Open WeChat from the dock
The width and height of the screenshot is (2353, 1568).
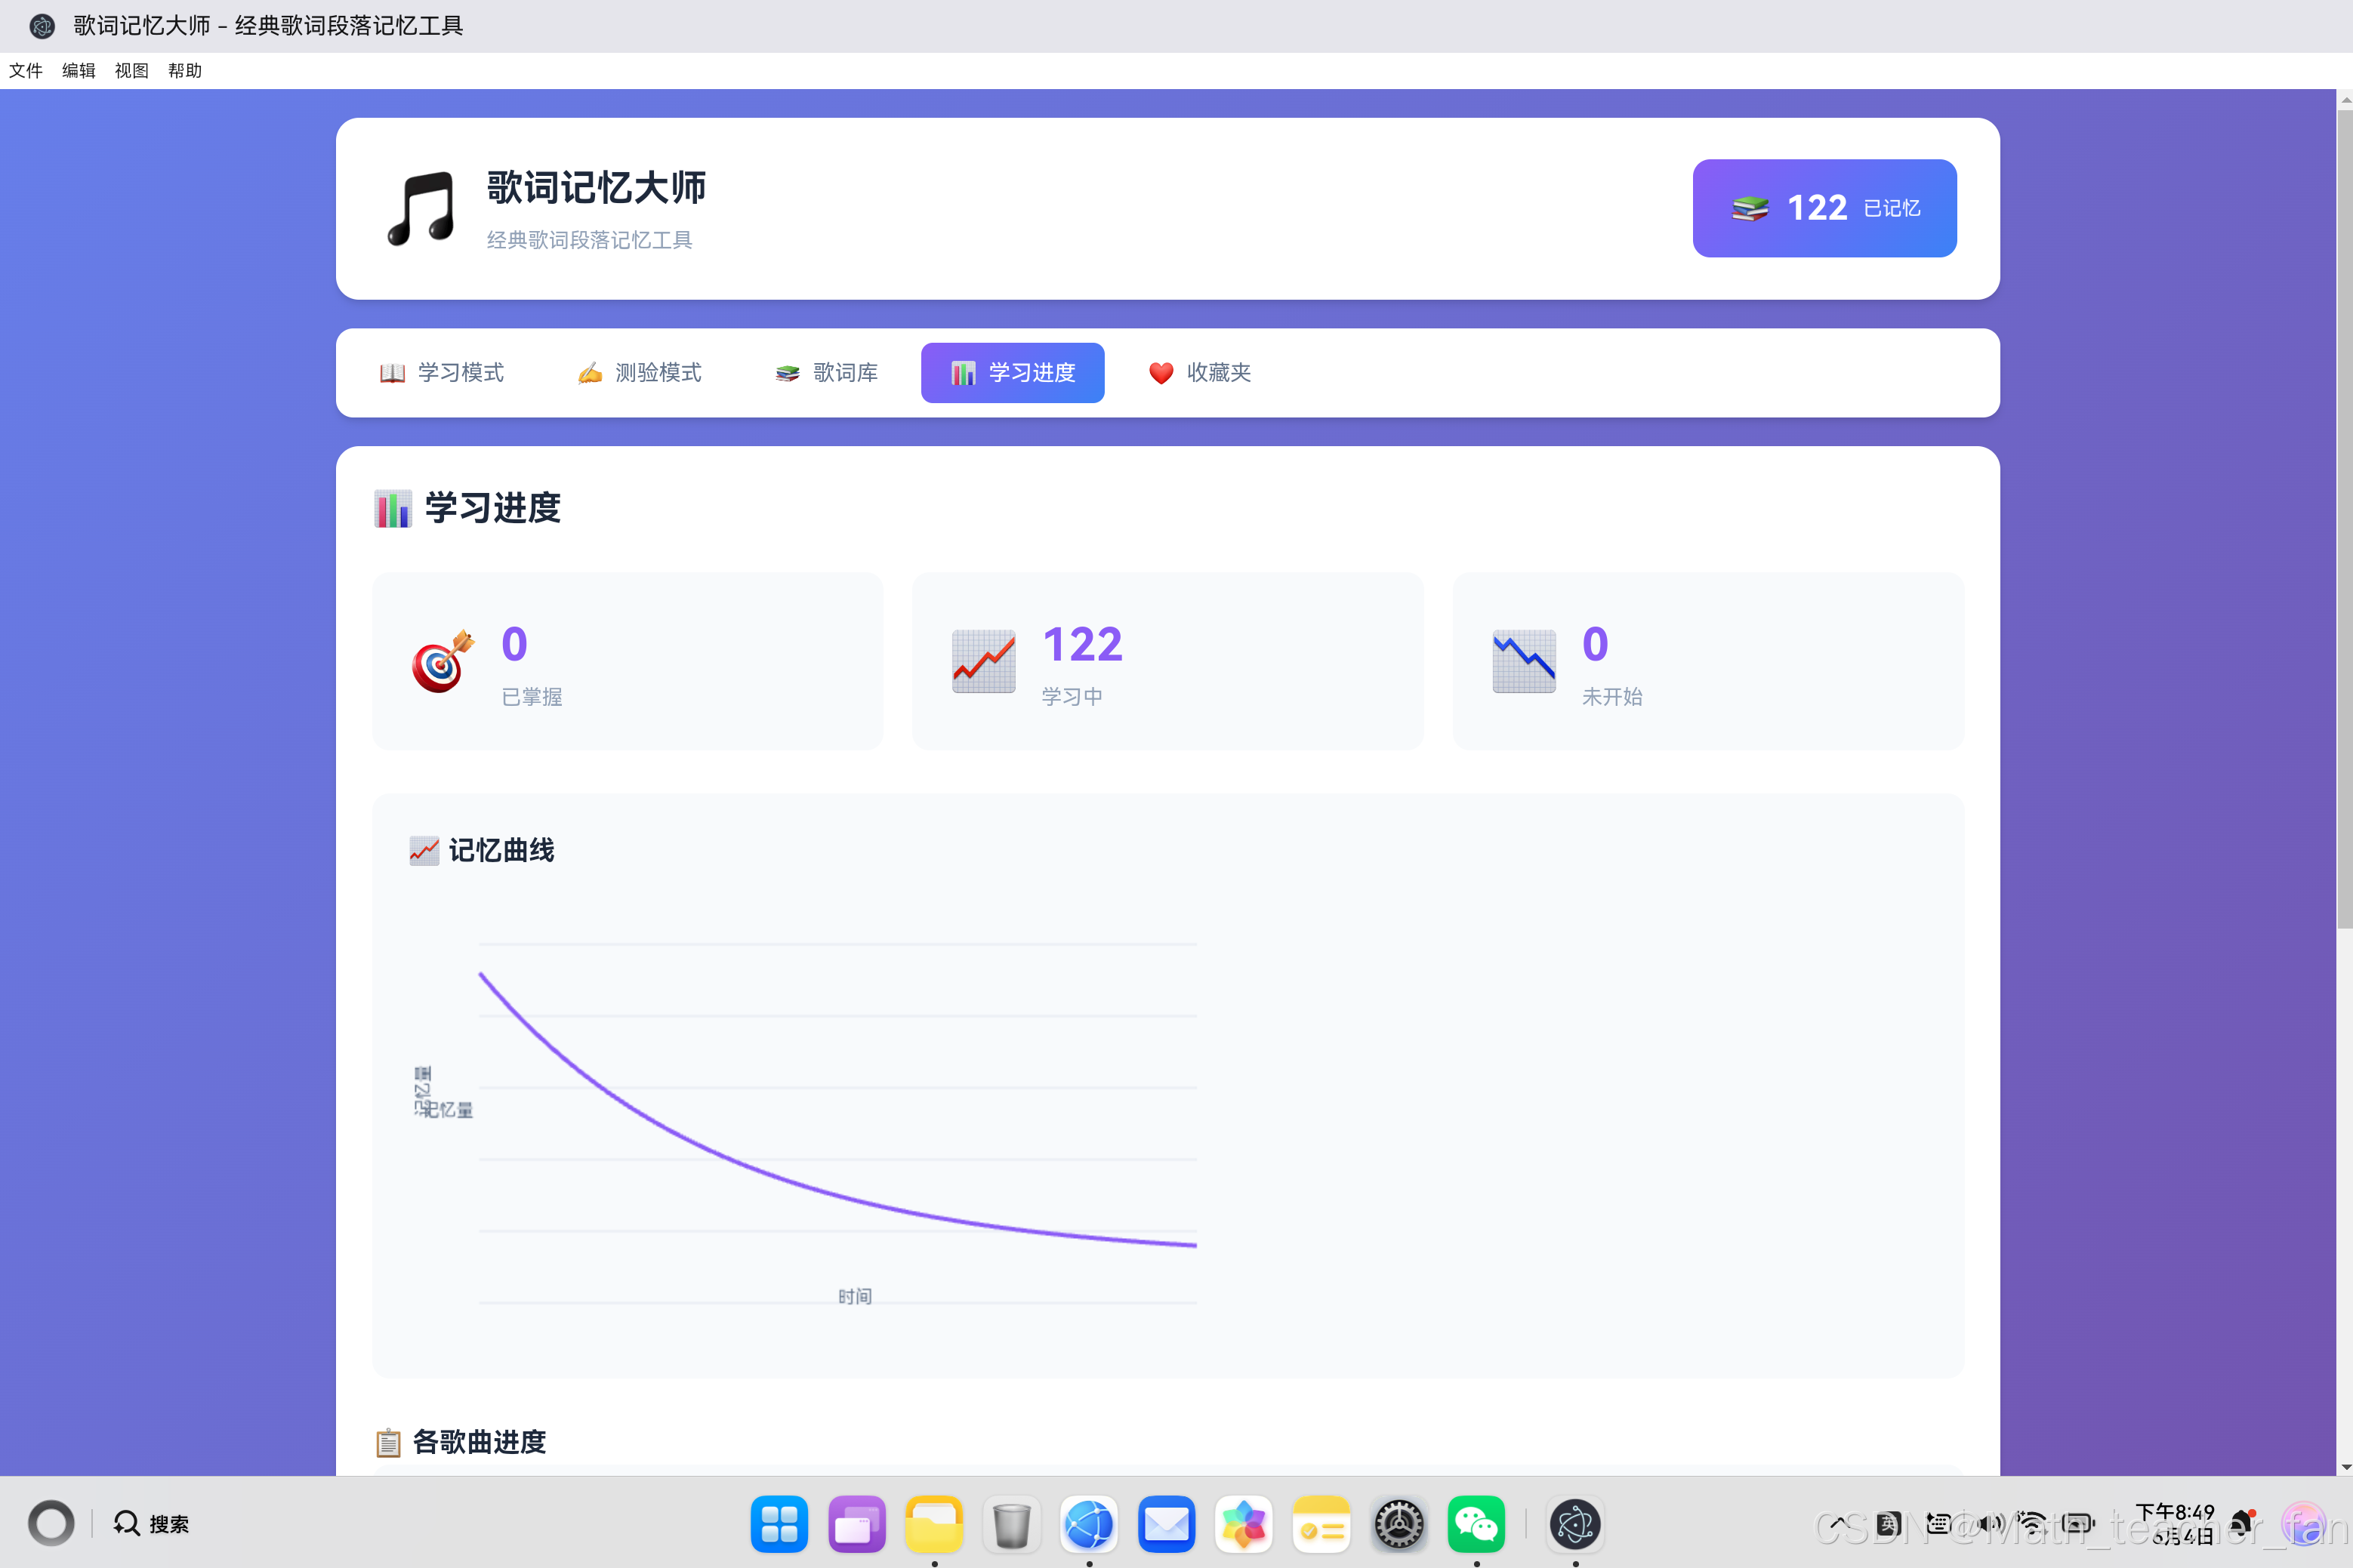[1476, 1524]
